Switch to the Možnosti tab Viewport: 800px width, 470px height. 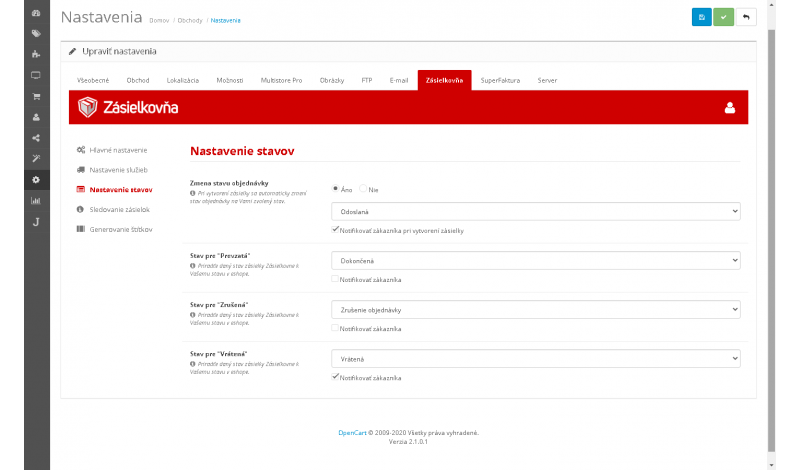tap(230, 80)
